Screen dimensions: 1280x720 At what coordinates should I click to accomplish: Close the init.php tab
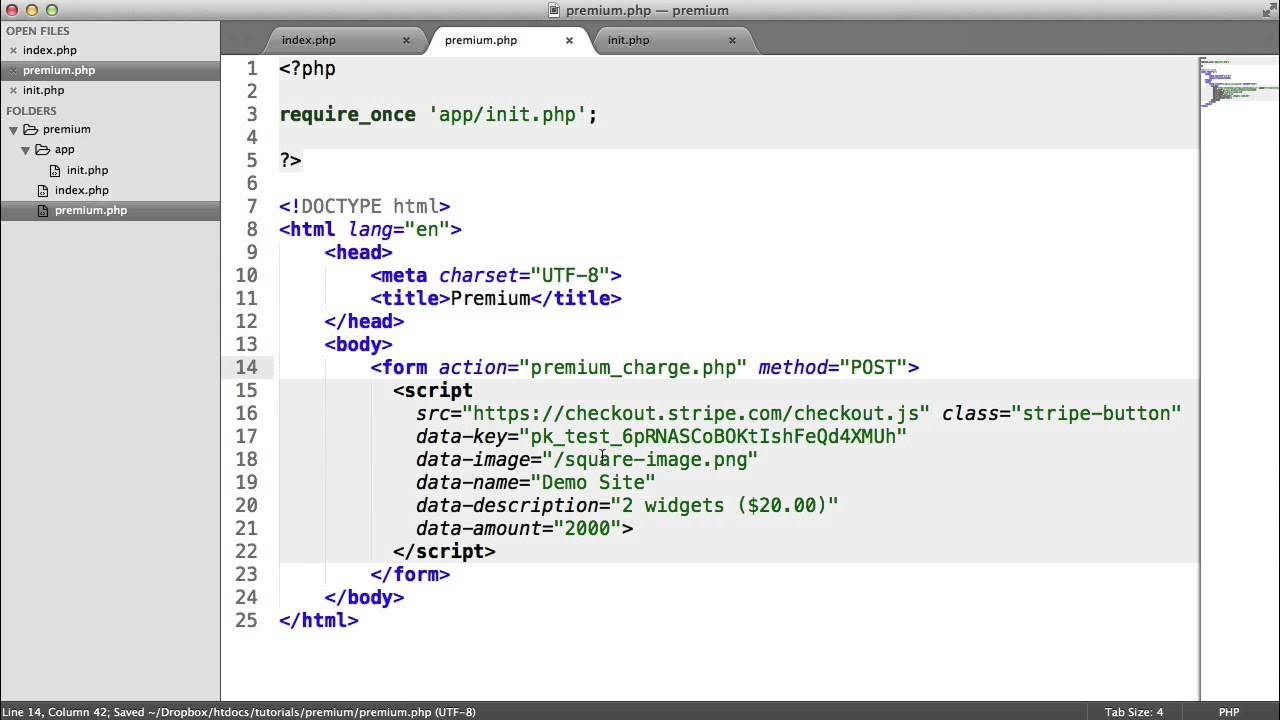click(x=732, y=40)
